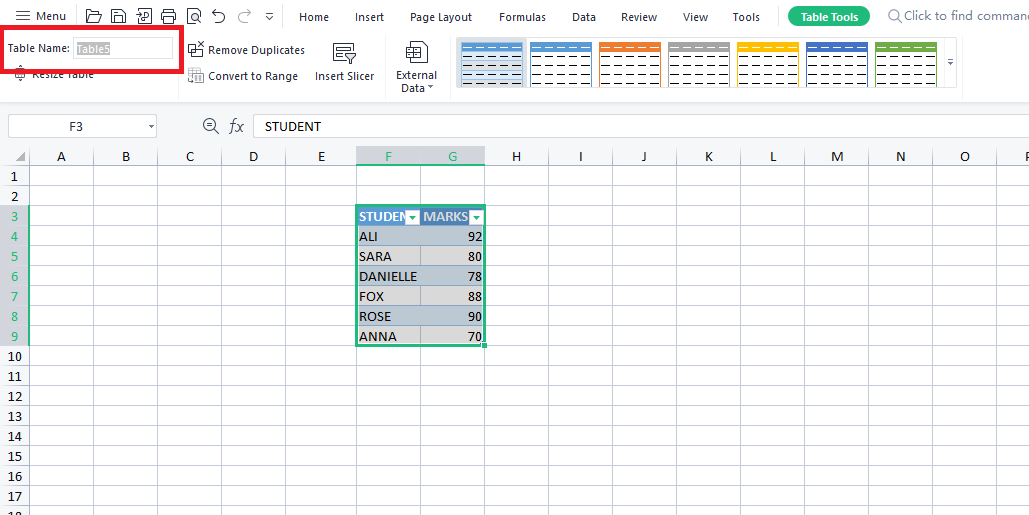Click the Print Preview icon
Screen dimensions: 1029x515
coord(194,16)
